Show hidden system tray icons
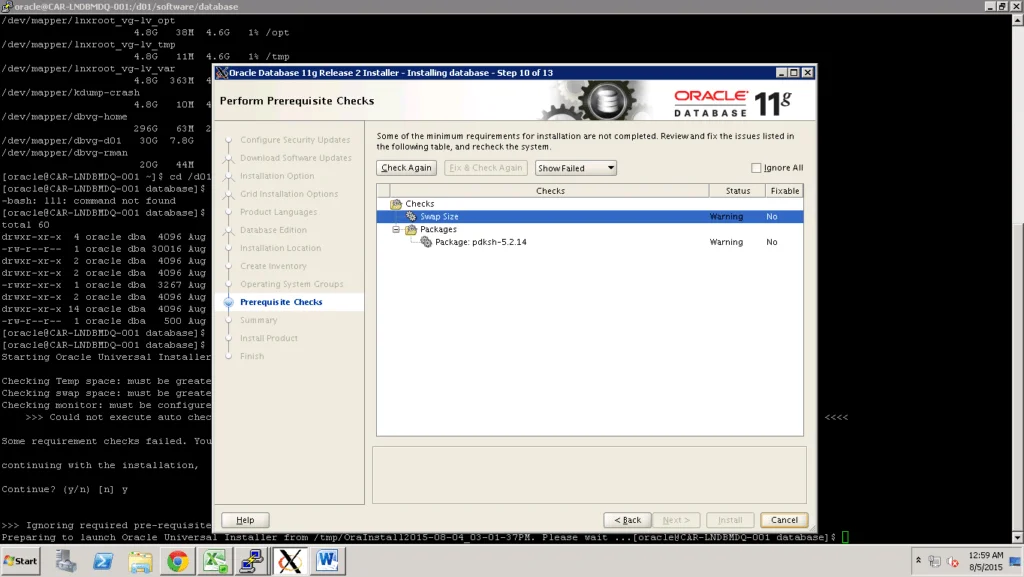1024x577 pixels. [918, 561]
